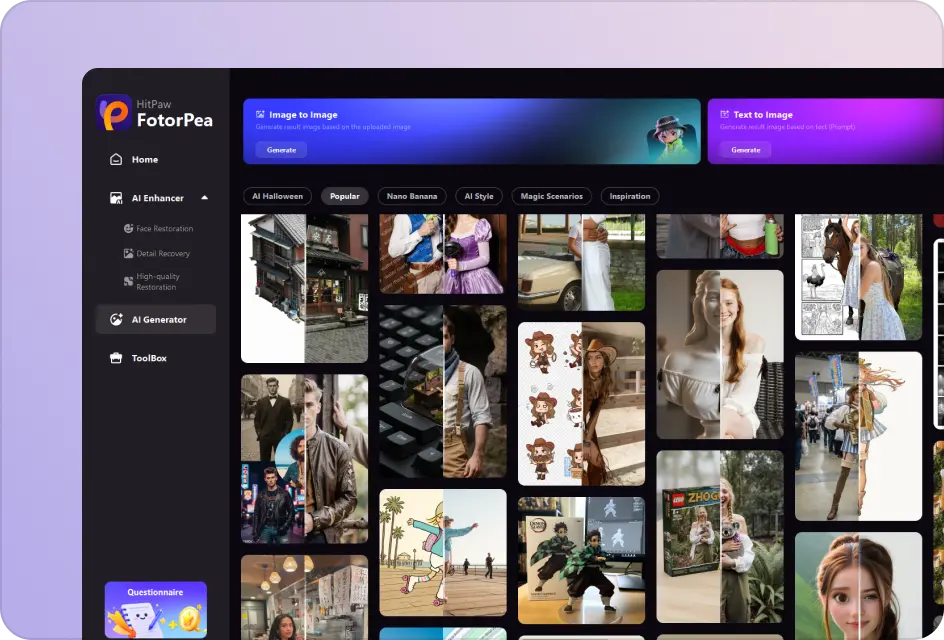Click the AI Enhancer picture icon
The image size is (944, 640).
pyautogui.click(x=115, y=198)
